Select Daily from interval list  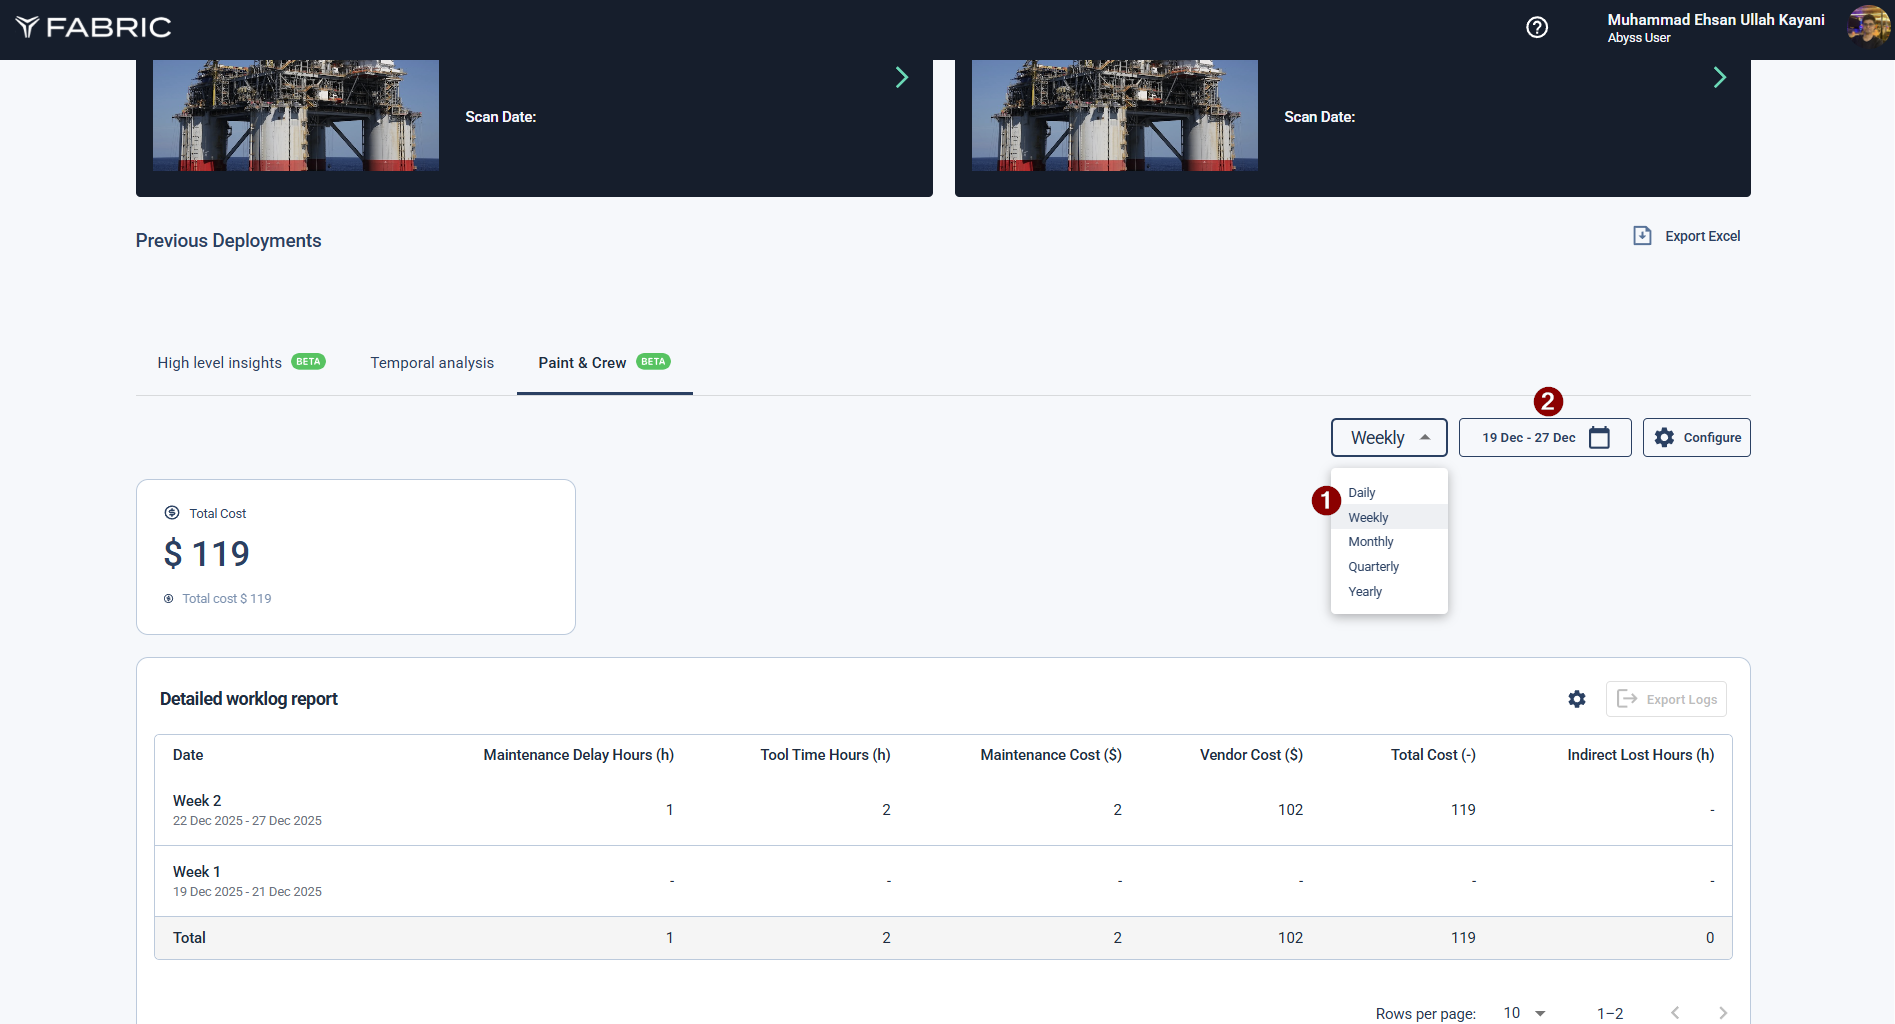pyautogui.click(x=1362, y=493)
